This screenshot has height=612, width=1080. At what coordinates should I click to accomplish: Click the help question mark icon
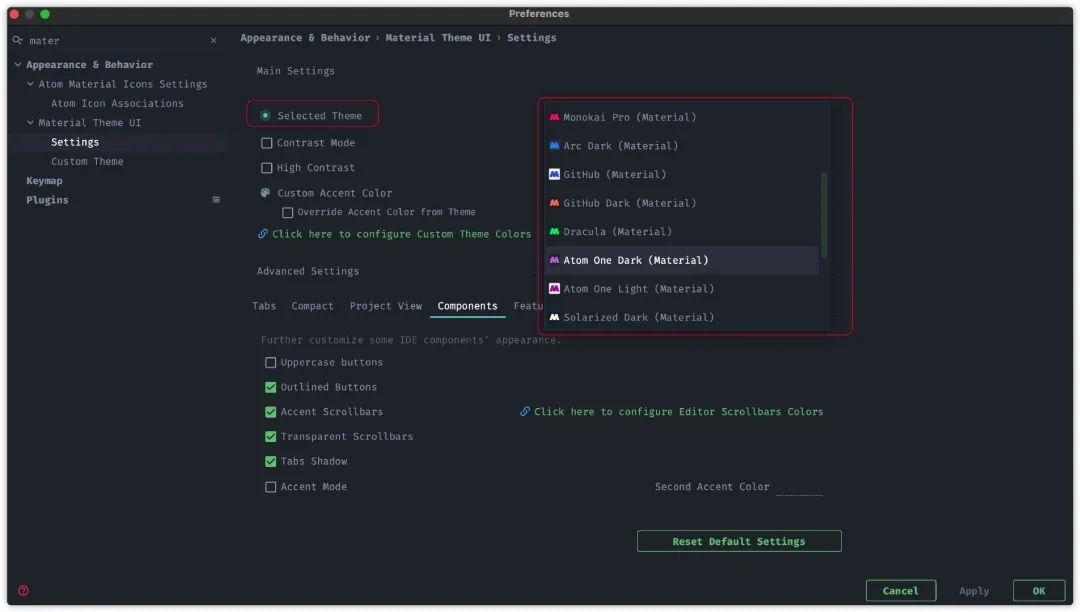coord(23,591)
